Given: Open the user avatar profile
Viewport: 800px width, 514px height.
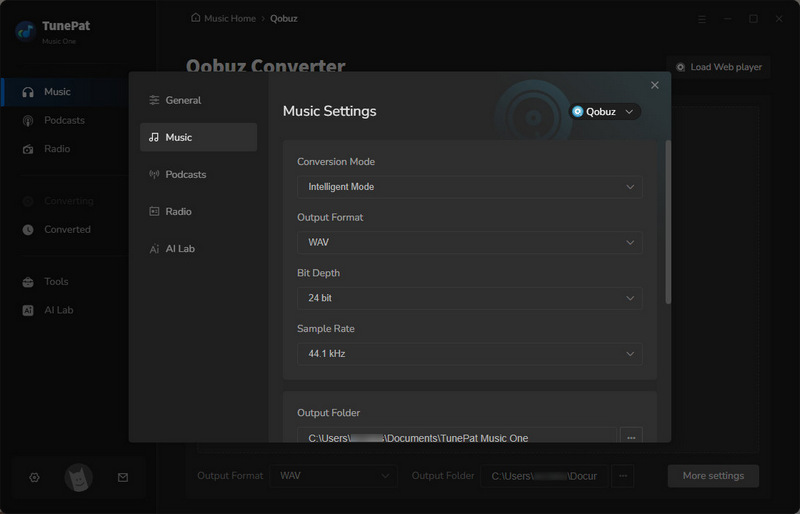Looking at the screenshot, I should (78, 478).
